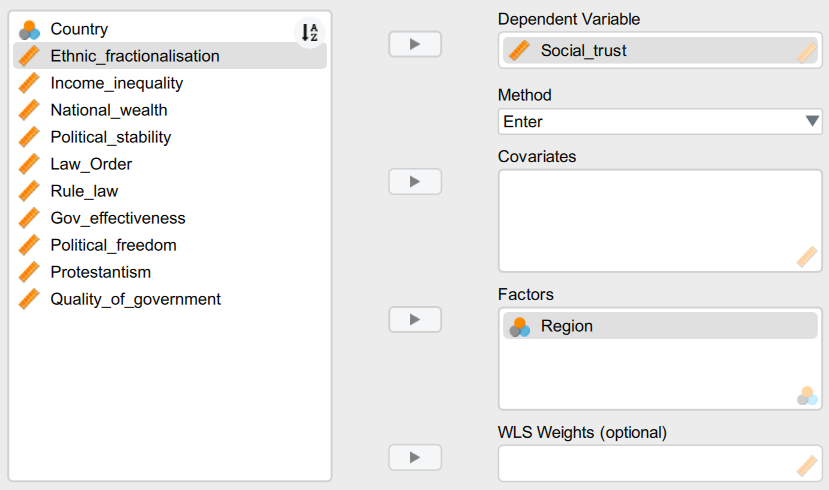829x490 pixels.
Task: Click the ruler icon beside Ethnic_fractionalisation
Action: click(30, 57)
